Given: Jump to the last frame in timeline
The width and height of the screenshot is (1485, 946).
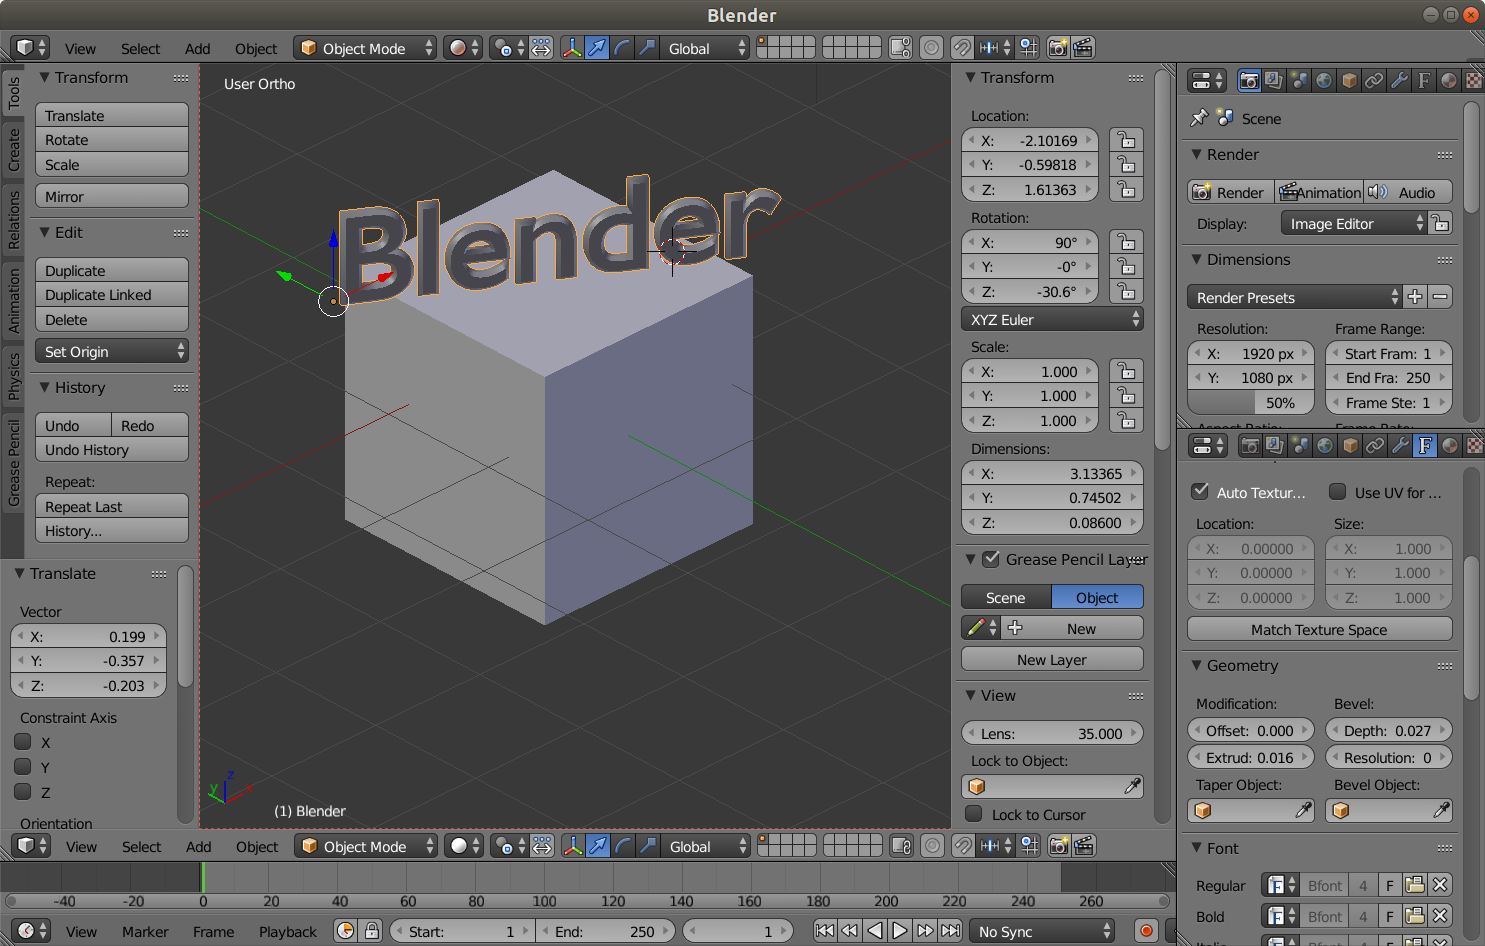Looking at the screenshot, I should (950, 931).
